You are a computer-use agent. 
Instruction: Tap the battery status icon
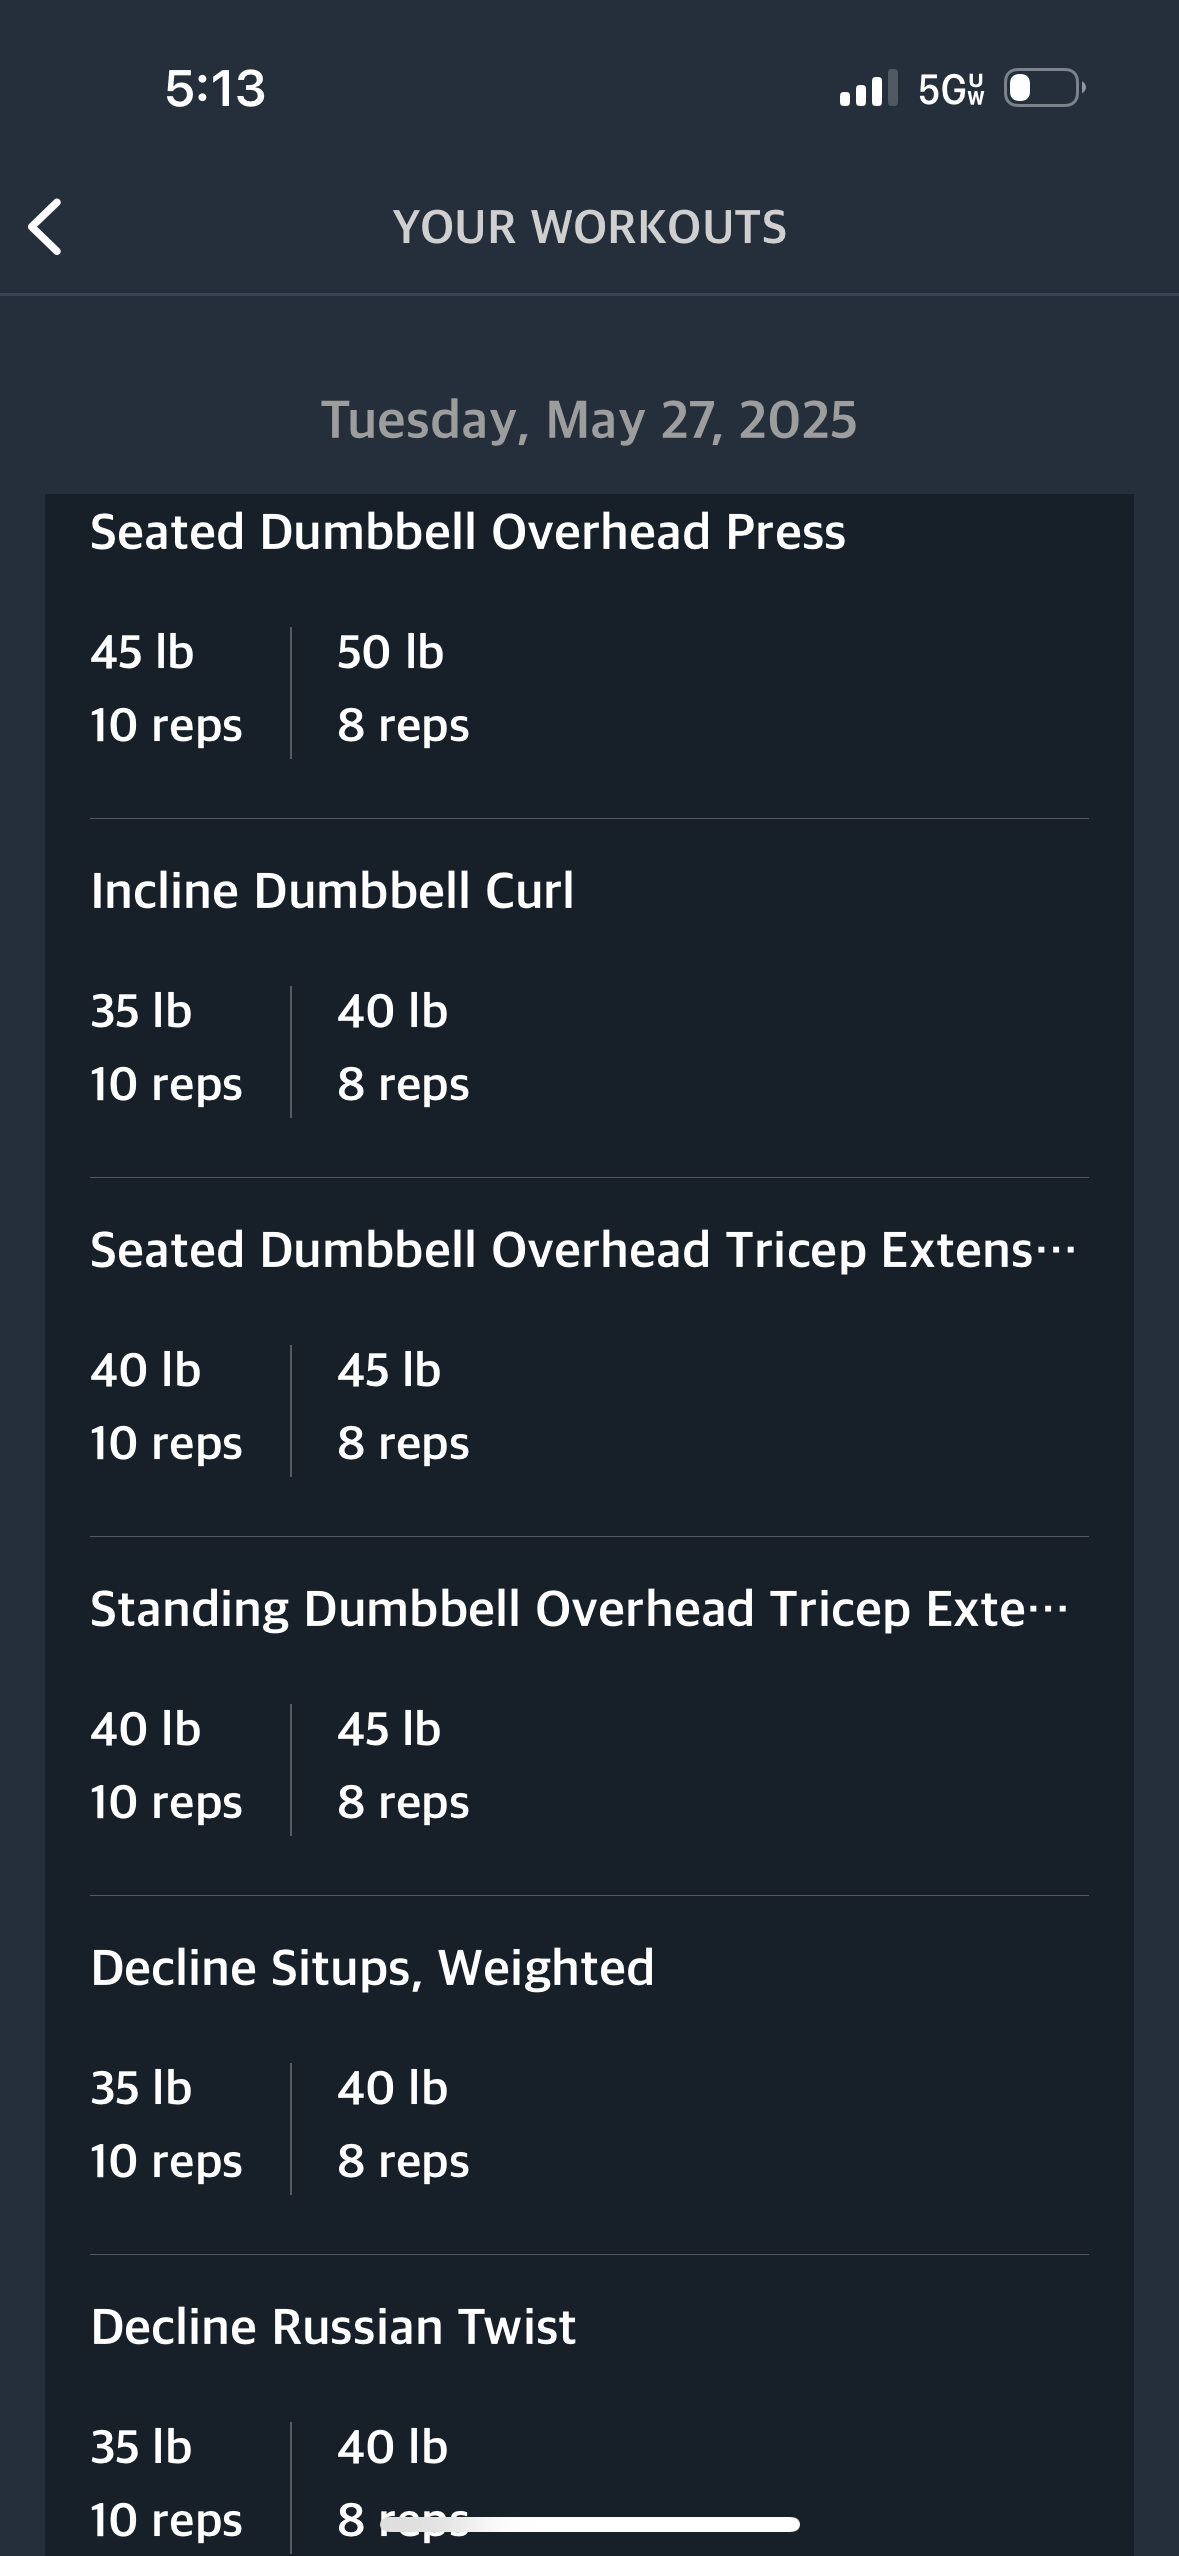pos(1044,88)
